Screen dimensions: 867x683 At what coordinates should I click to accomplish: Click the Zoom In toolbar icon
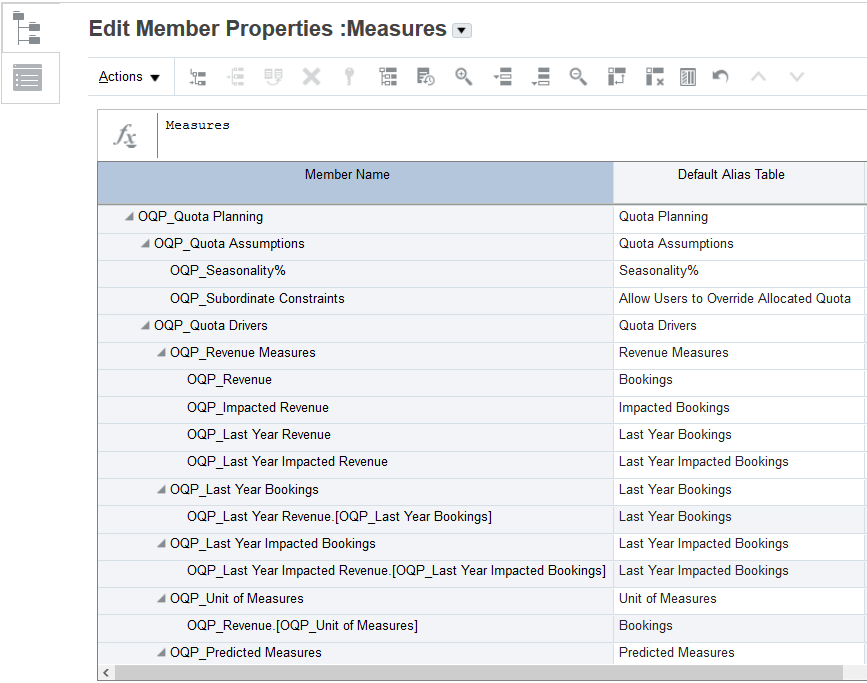click(x=463, y=77)
